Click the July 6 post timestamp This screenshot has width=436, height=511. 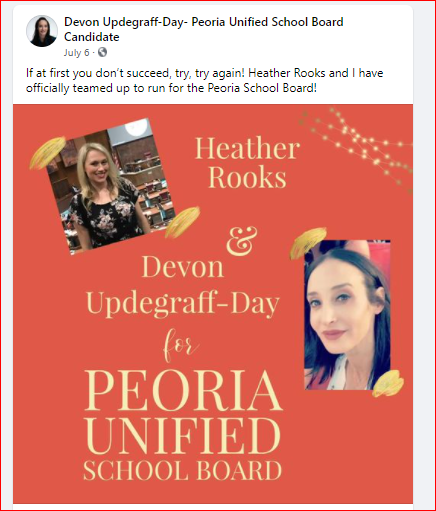[76, 53]
